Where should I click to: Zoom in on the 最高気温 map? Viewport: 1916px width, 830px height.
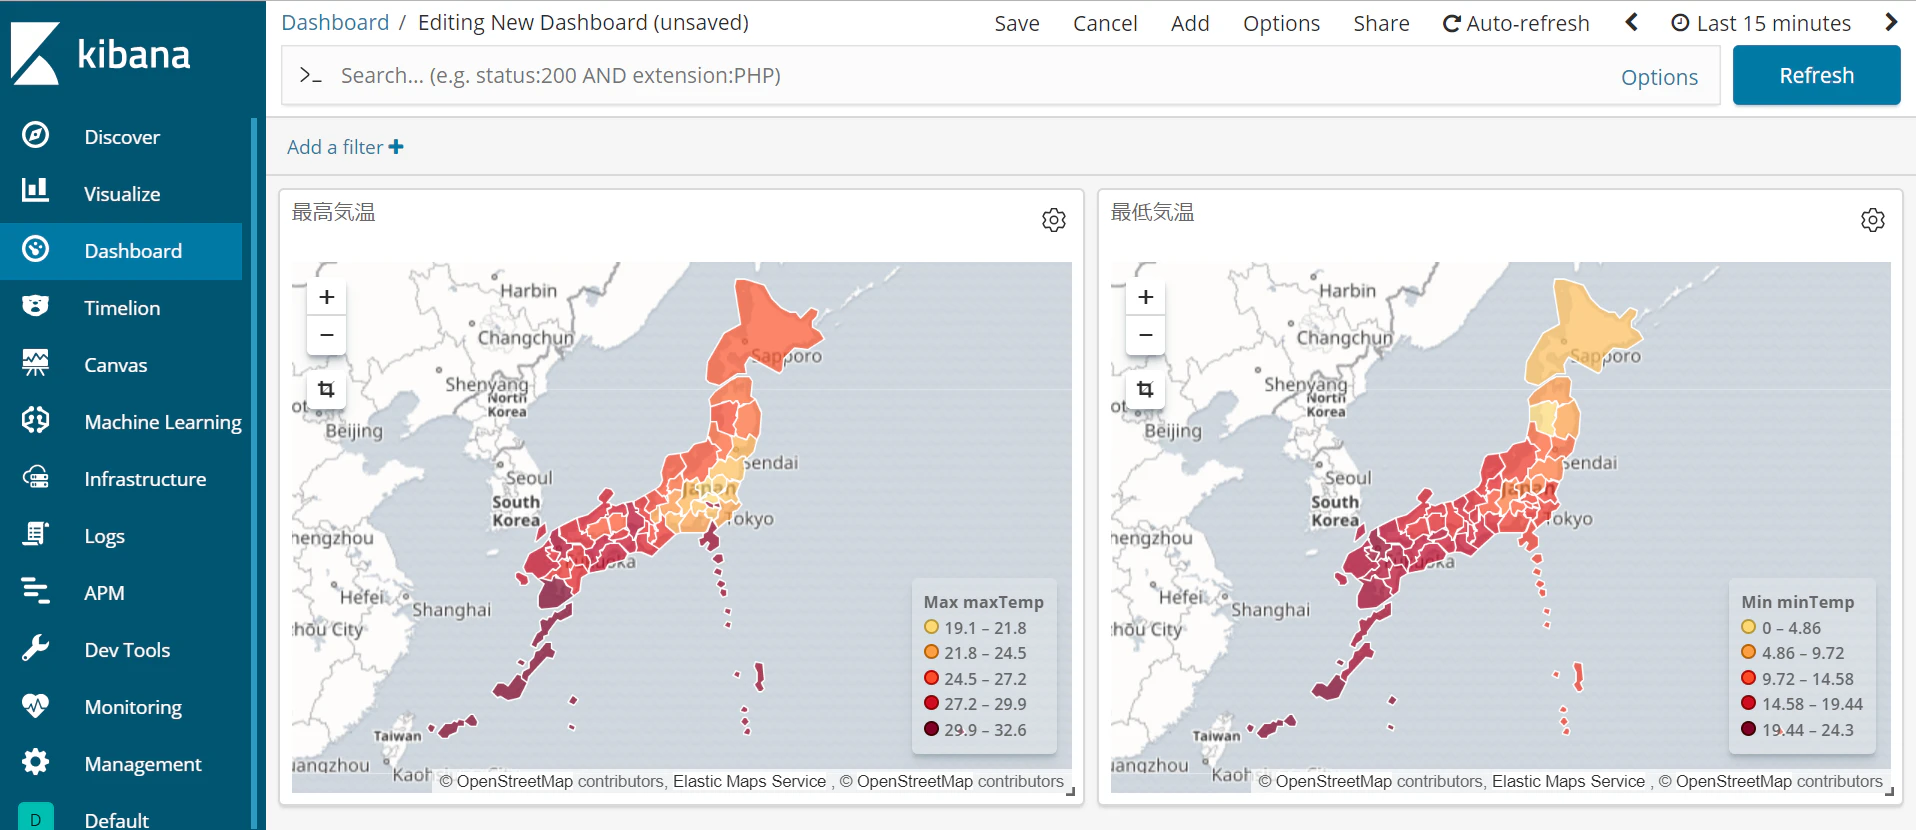point(326,297)
